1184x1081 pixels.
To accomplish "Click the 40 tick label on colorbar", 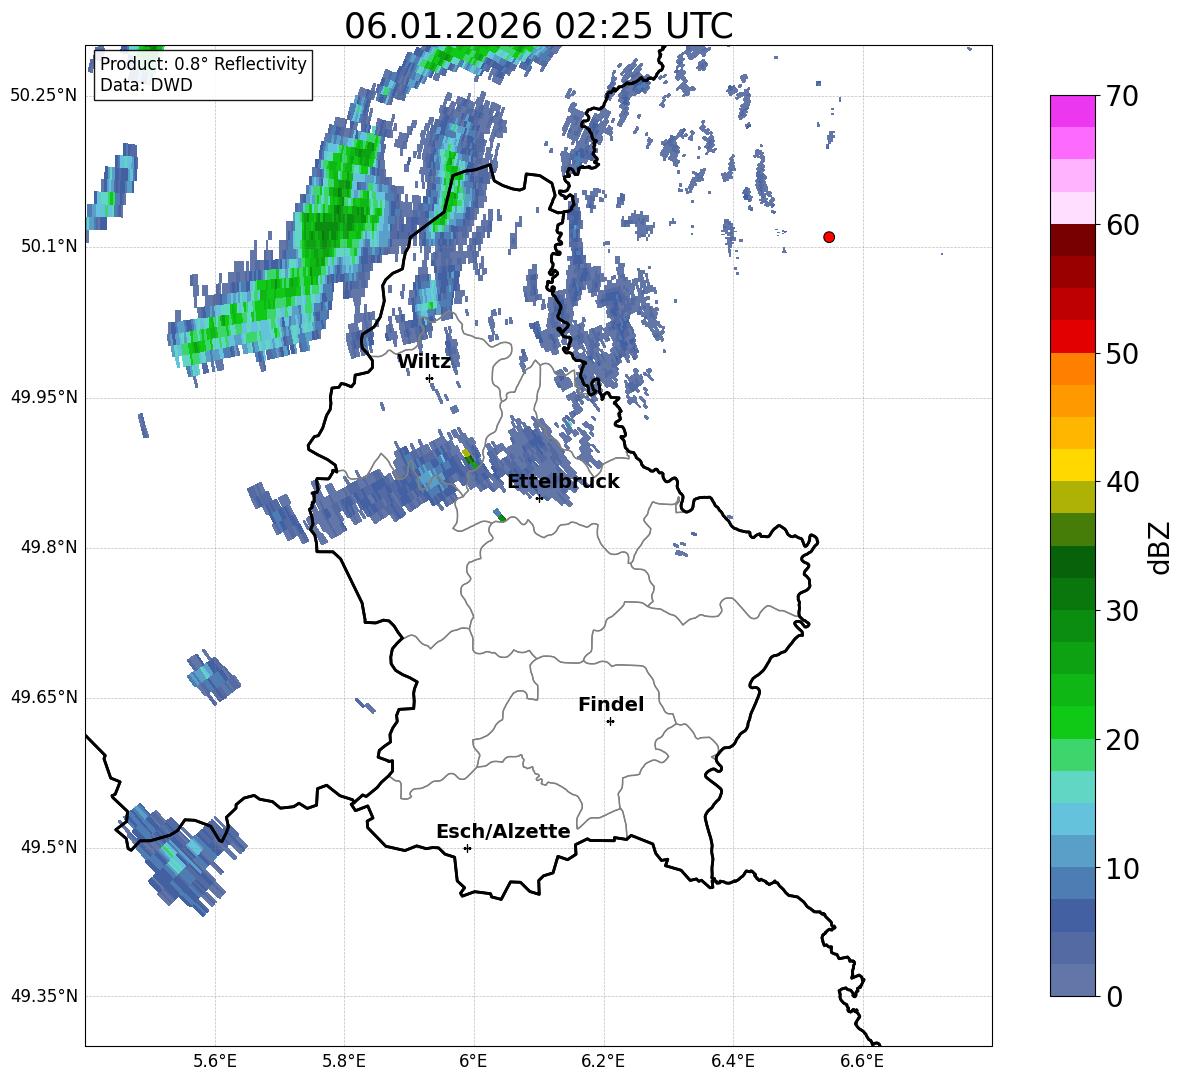I will 1122,482.
